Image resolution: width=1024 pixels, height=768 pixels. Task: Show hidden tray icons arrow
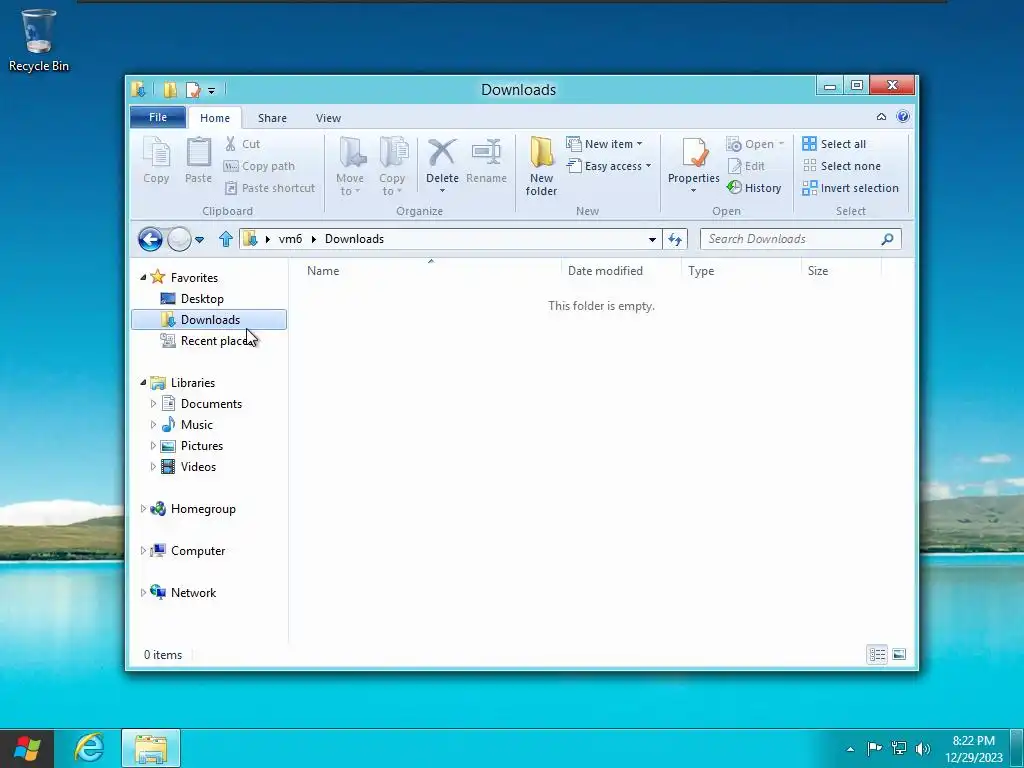(850, 749)
